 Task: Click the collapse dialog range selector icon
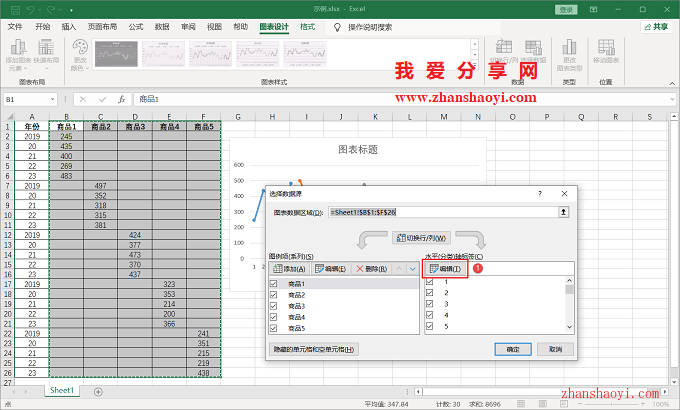click(x=563, y=212)
